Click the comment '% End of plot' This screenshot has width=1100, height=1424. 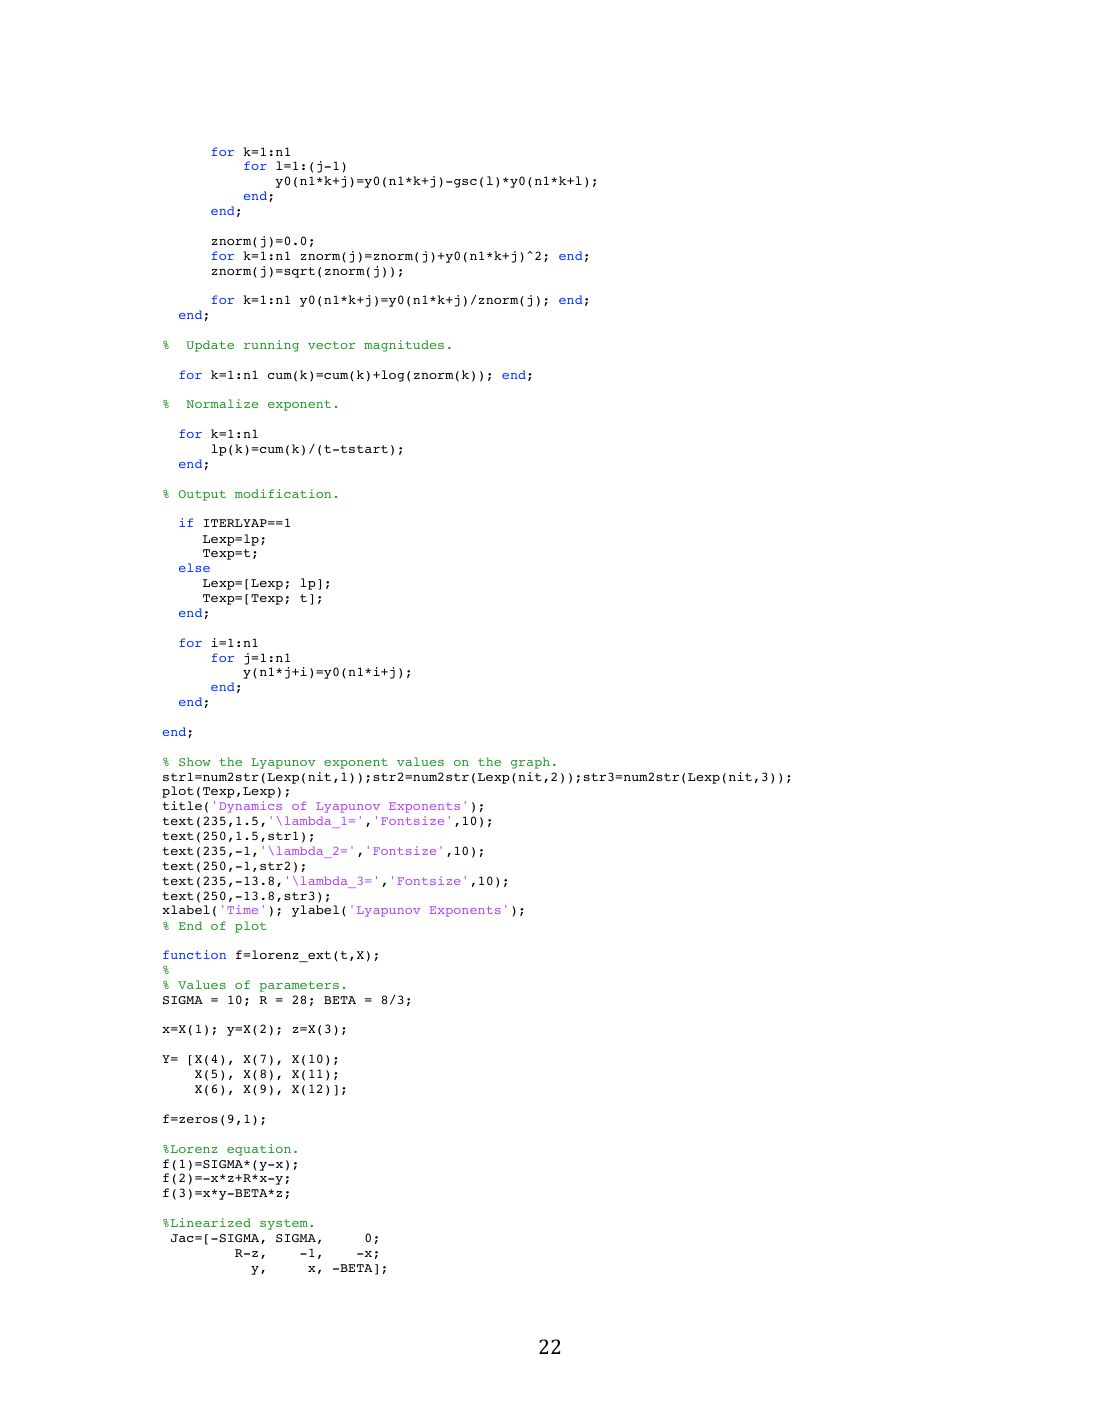point(215,926)
